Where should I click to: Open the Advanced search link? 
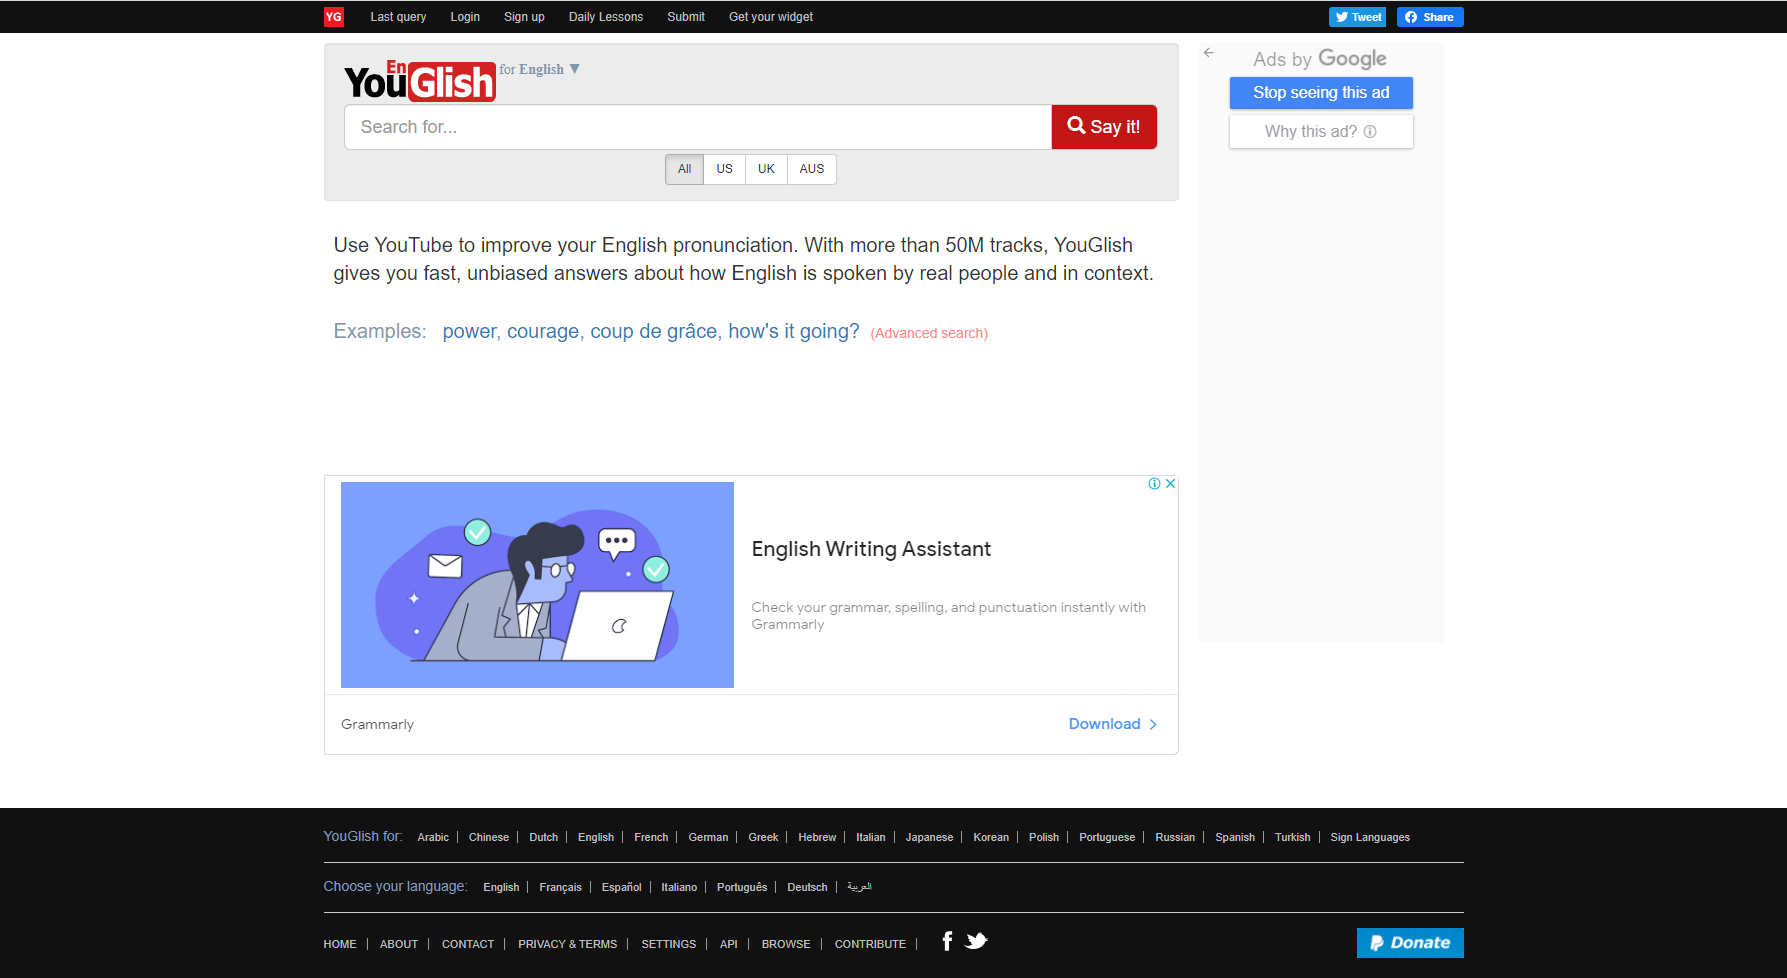click(929, 334)
